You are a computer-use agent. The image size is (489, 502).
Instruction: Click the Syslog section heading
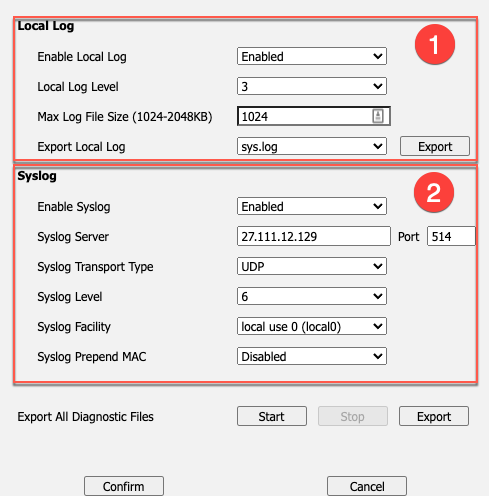click(37, 176)
